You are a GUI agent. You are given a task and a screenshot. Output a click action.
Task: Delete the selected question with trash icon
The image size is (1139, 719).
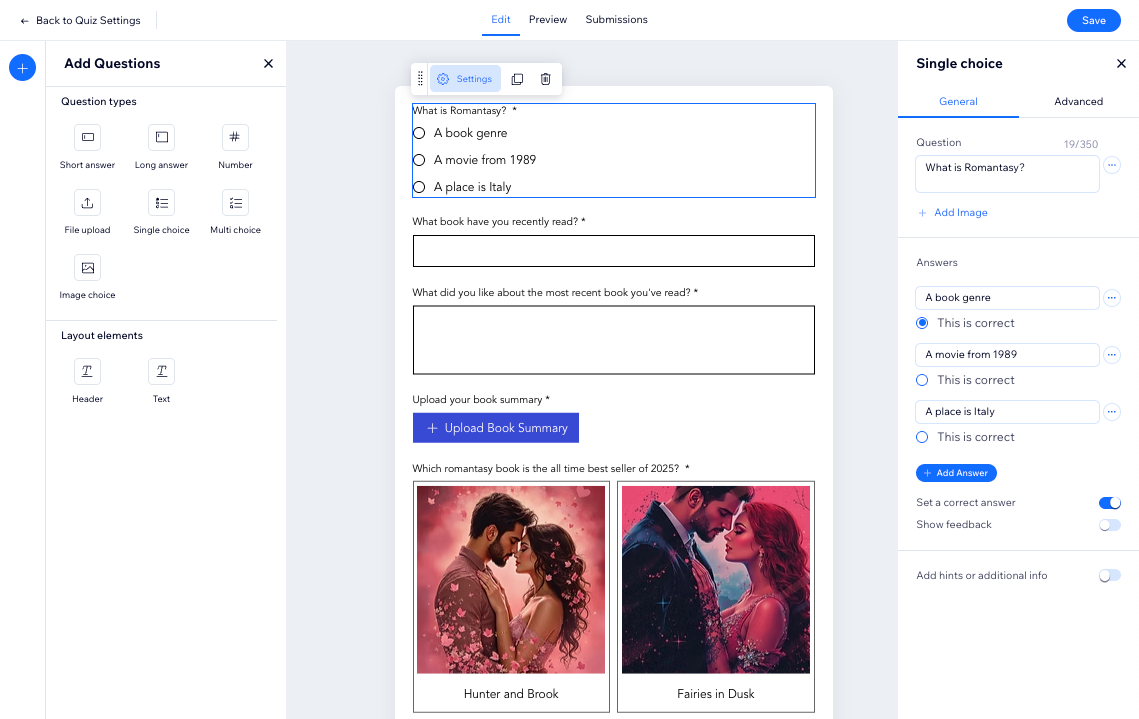click(x=546, y=79)
